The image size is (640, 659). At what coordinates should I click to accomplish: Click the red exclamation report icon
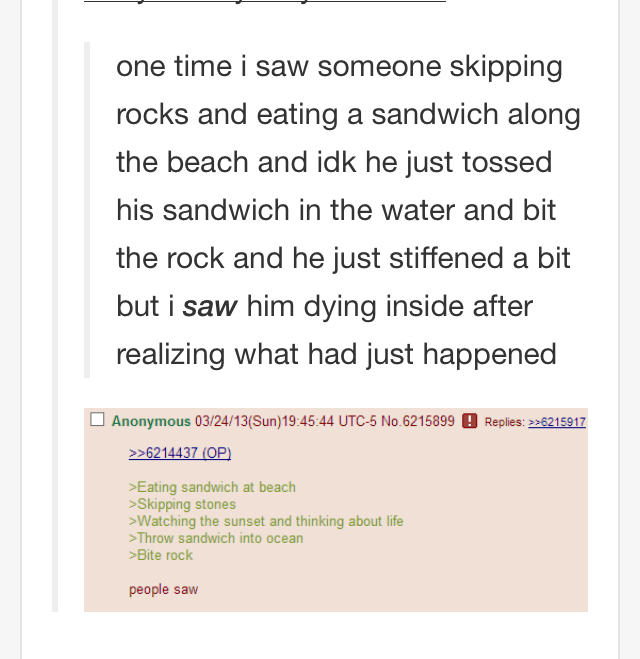(469, 421)
